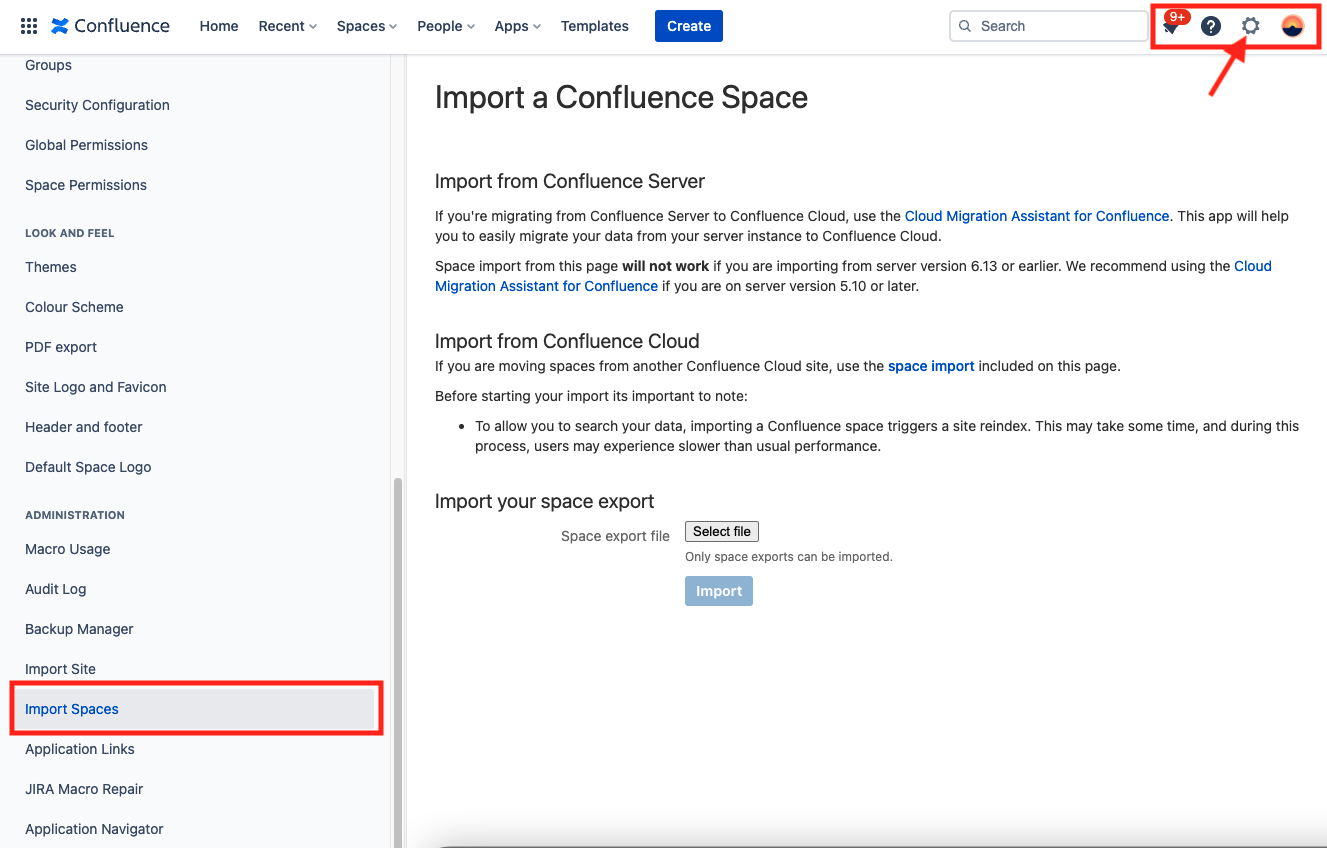This screenshot has width=1327, height=848.
Task: Click the ADMINISTRATION section label
Action: click(x=75, y=515)
